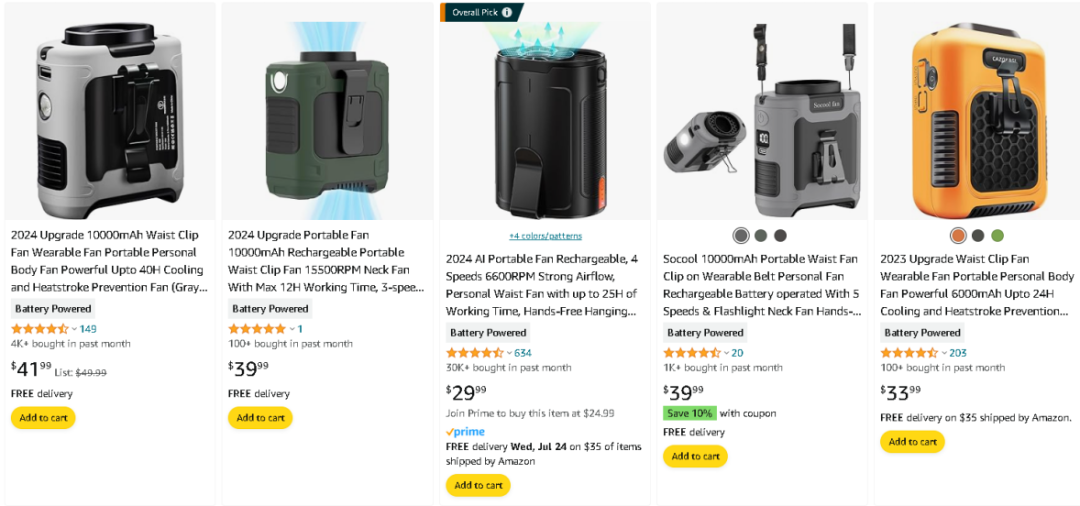Select dark green swatch for Socool fan

[x=760, y=235]
